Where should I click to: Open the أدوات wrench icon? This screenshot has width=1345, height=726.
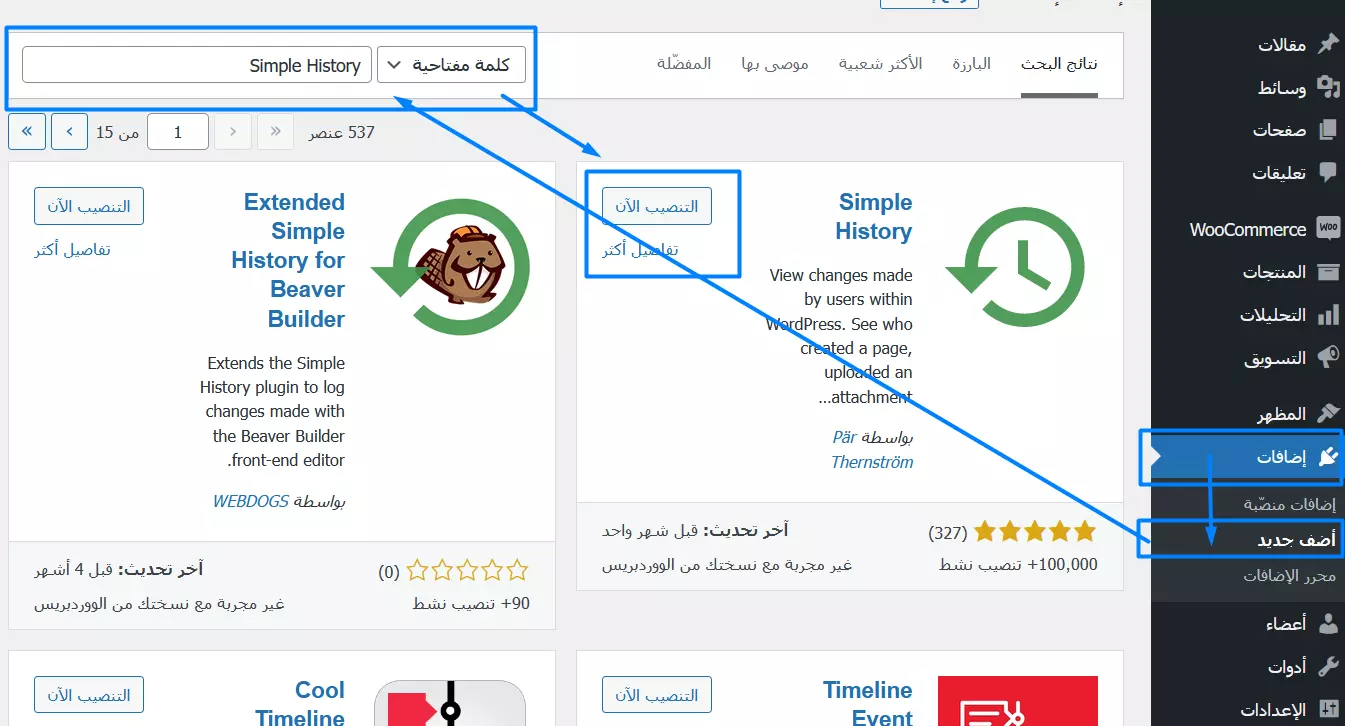(1327, 666)
